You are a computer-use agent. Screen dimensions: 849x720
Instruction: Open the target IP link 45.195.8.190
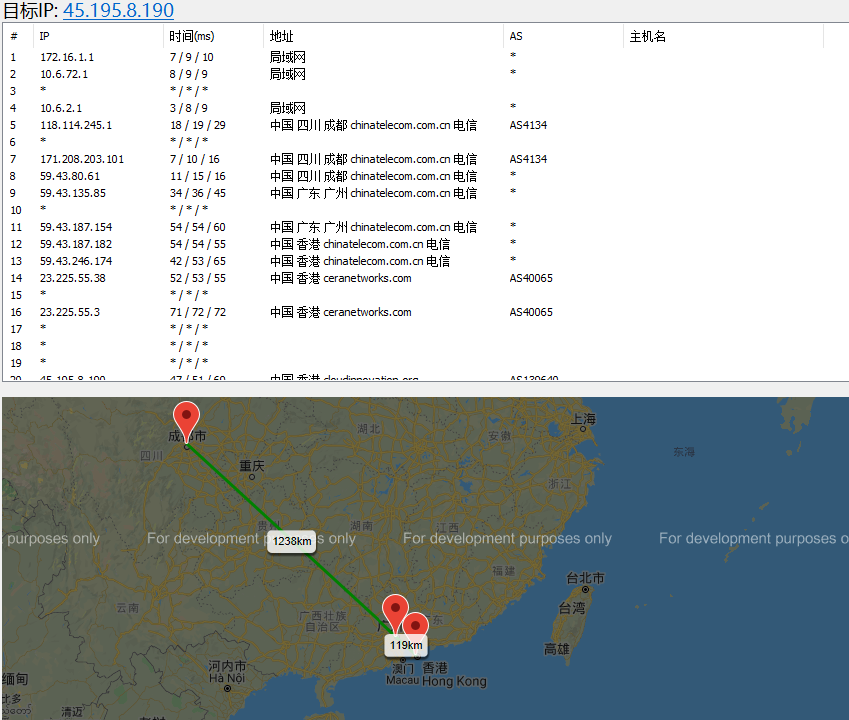pyautogui.click(x=118, y=10)
